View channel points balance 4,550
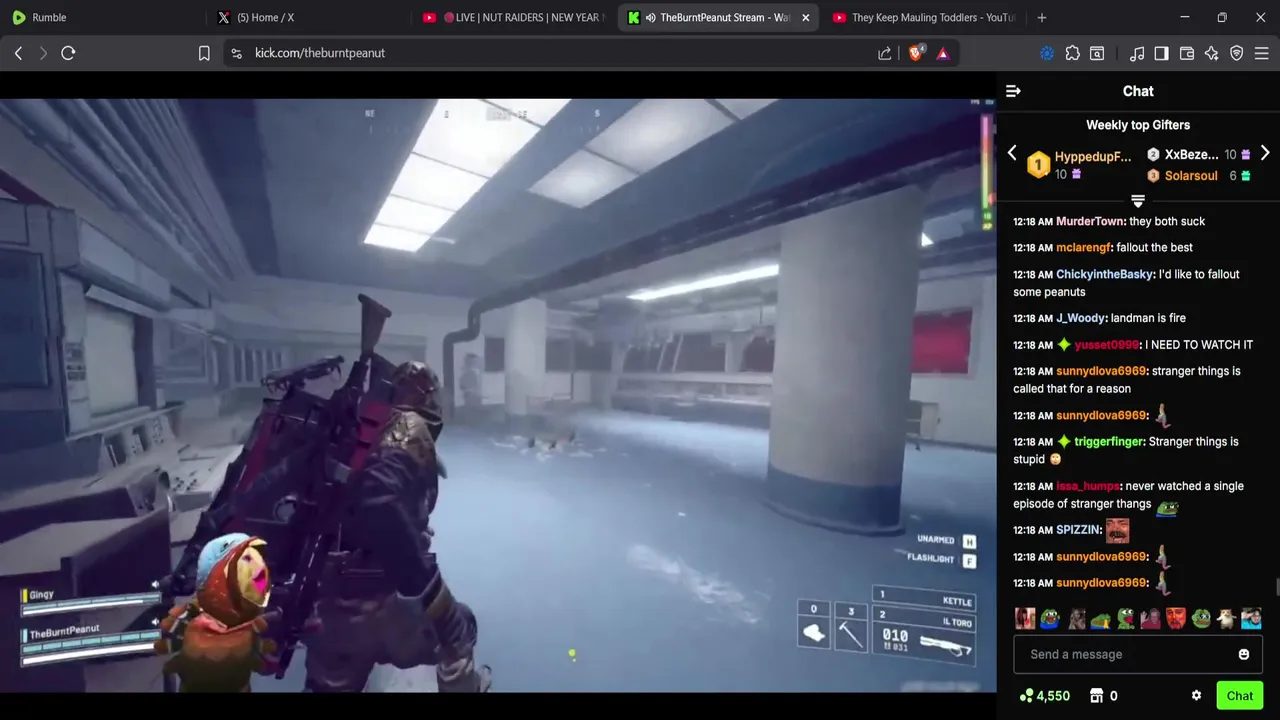This screenshot has height=720, width=1280. coord(1045,696)
